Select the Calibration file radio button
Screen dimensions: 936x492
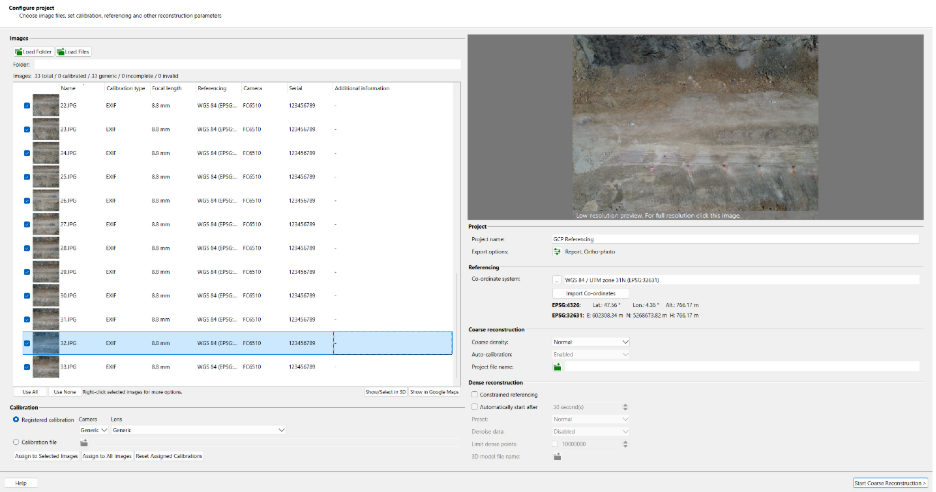[x=15, y=441]
